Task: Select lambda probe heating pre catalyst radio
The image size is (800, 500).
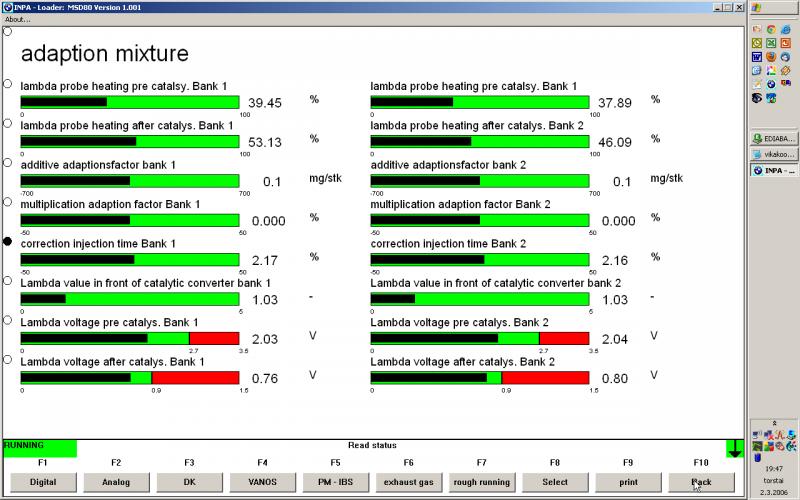Action: (x=8, y=84)
